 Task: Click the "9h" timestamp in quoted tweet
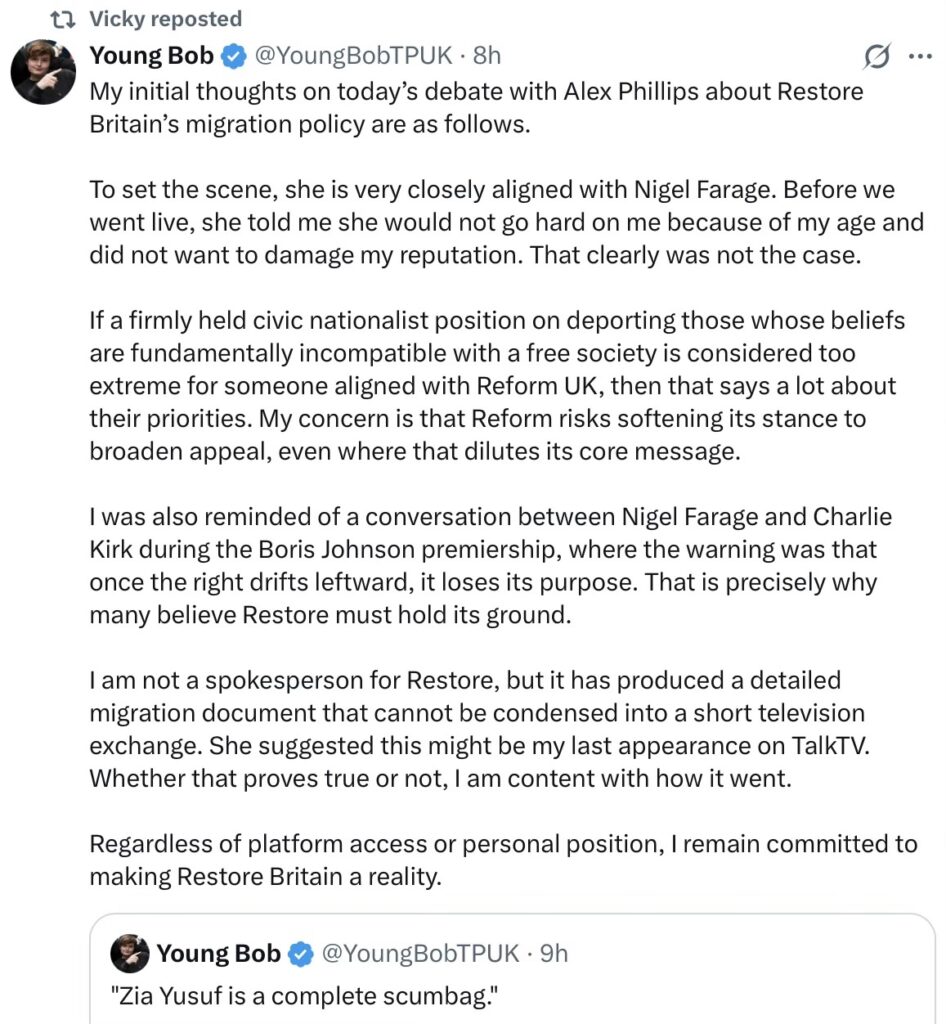point(554,954)
